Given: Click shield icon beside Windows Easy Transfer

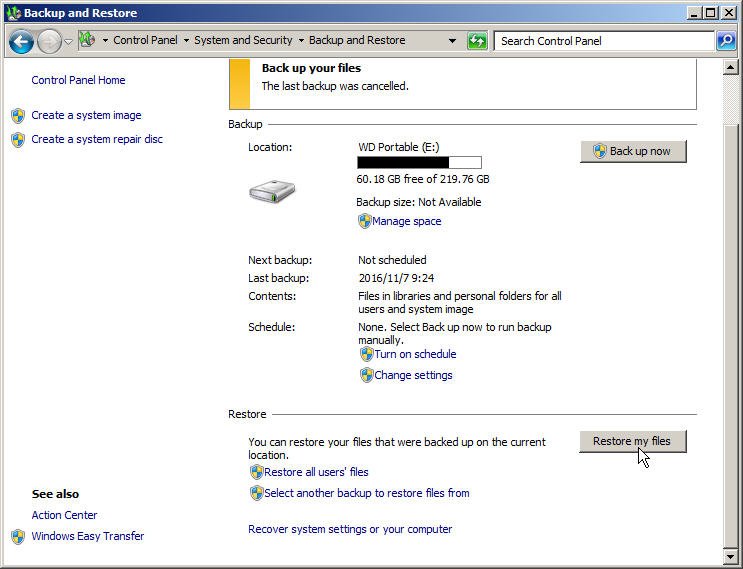Looking at the screenshot, I should click(18, 537).
